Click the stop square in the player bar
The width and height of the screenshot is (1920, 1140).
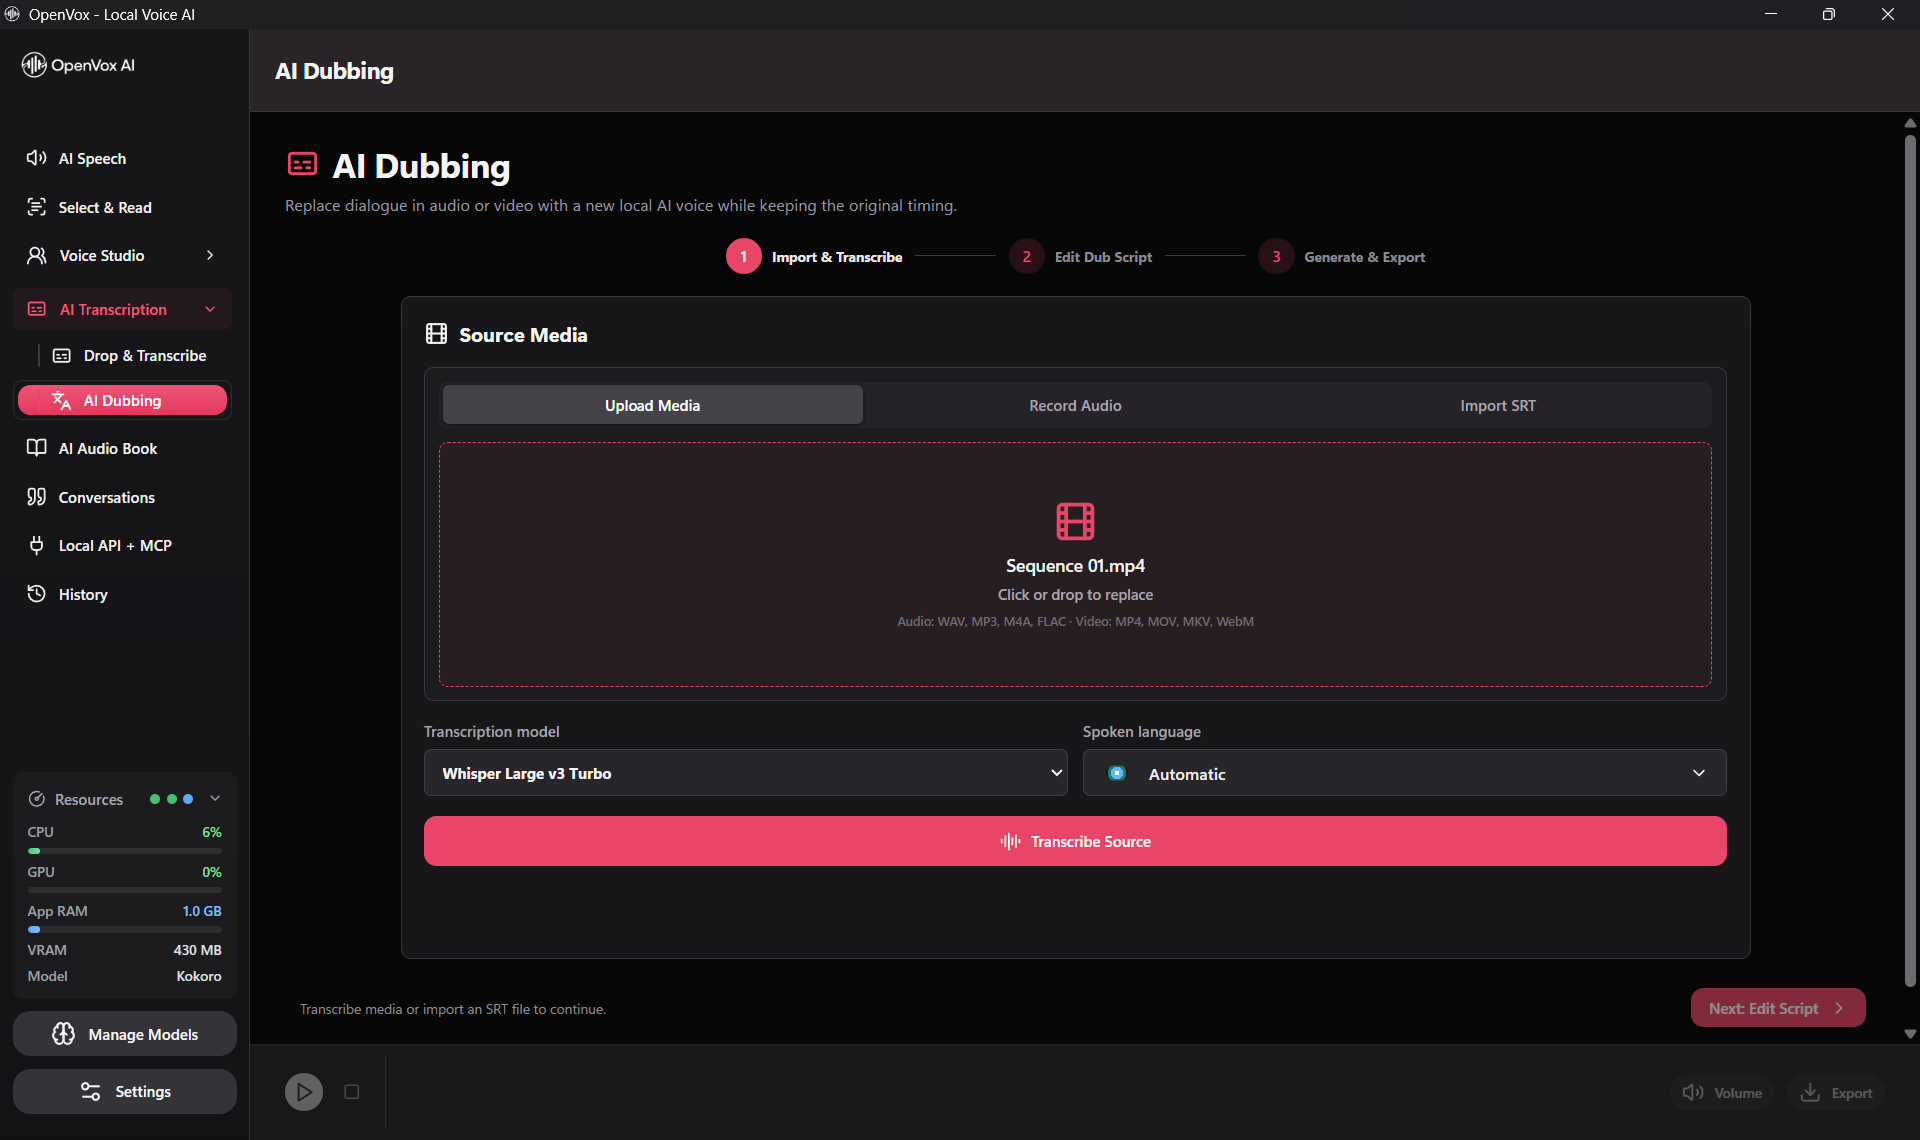click(352, 1092)
